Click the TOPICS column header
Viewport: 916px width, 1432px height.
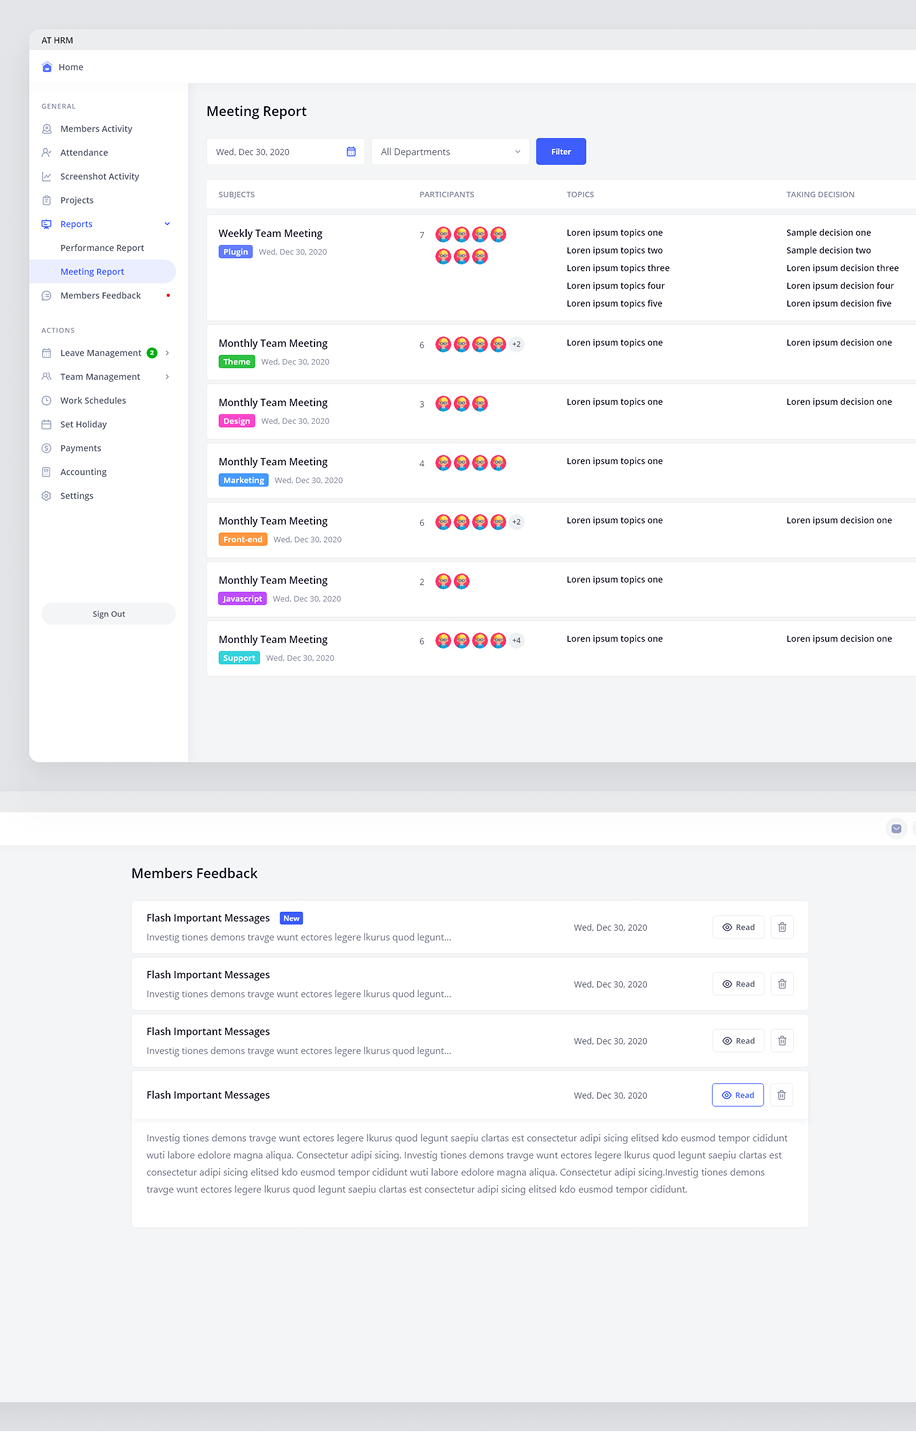tap(580, 195)
